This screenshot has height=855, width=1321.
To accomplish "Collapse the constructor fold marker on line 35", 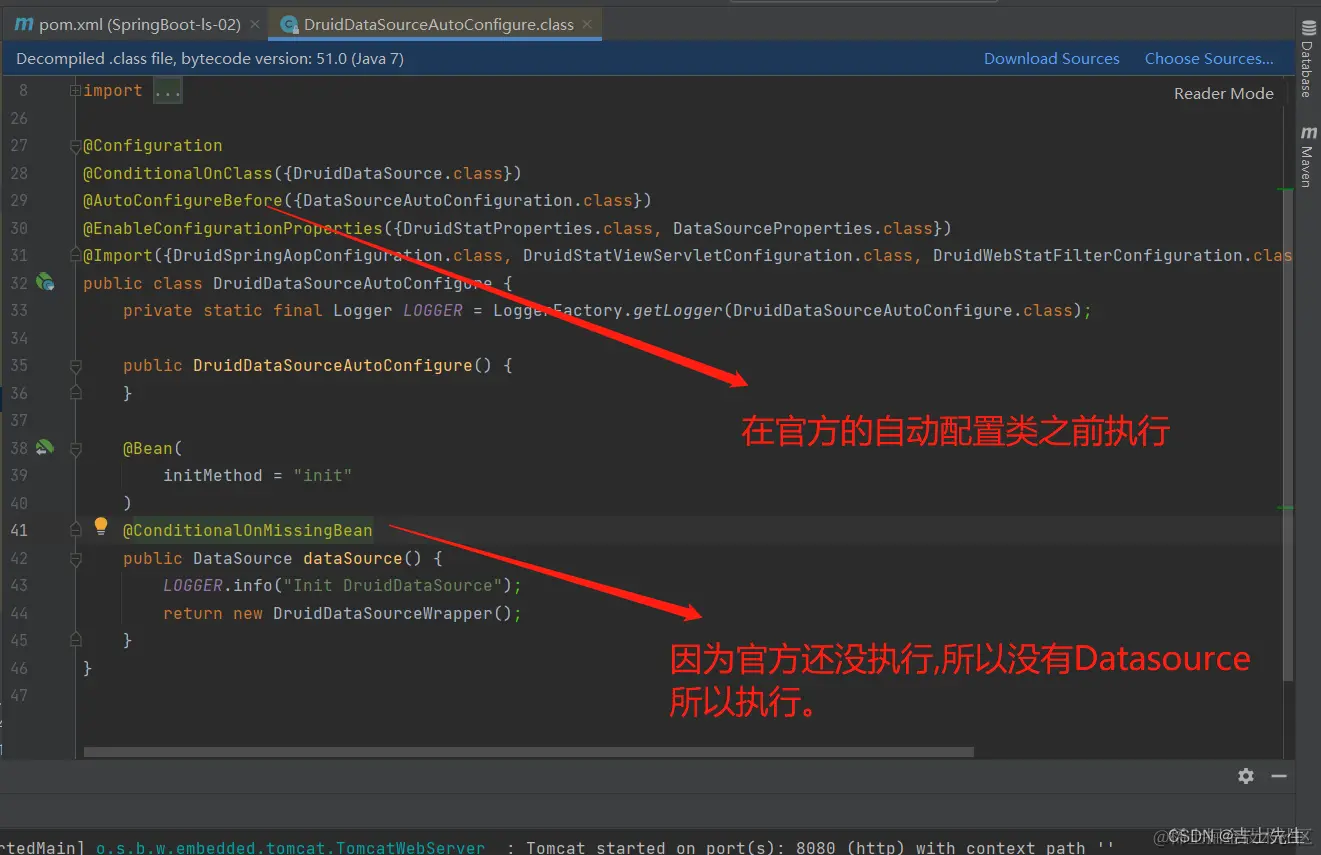I will [75, 366].
